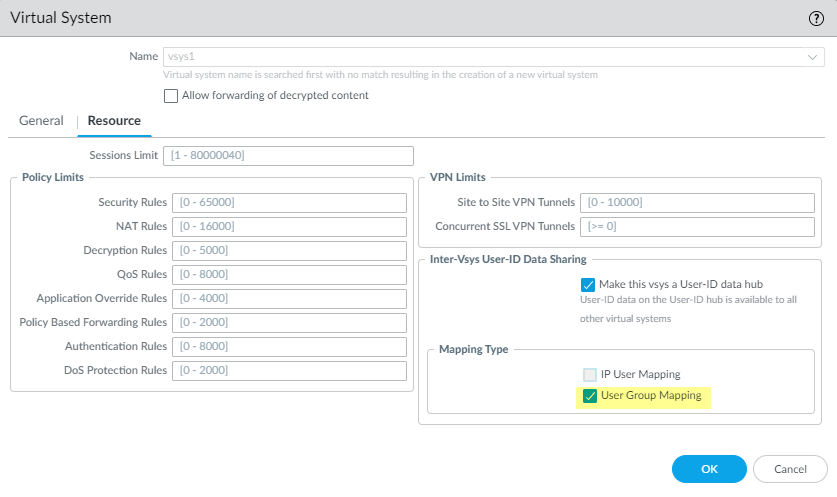This screenshot has height=497, width=837.
Task: Click the NAT Rules input box
Action: [x=289, y=226]
